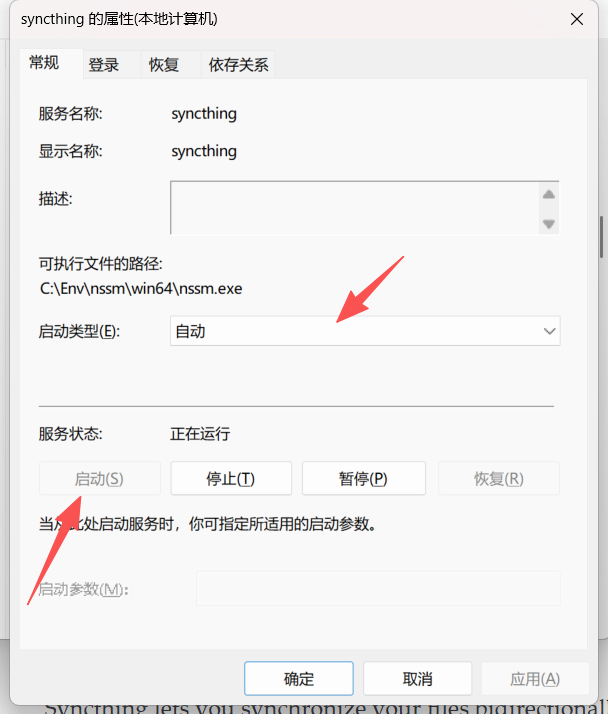Click the disabled 恢复(R) button under 服务状态
608x714 pixels.
[498, 479]
